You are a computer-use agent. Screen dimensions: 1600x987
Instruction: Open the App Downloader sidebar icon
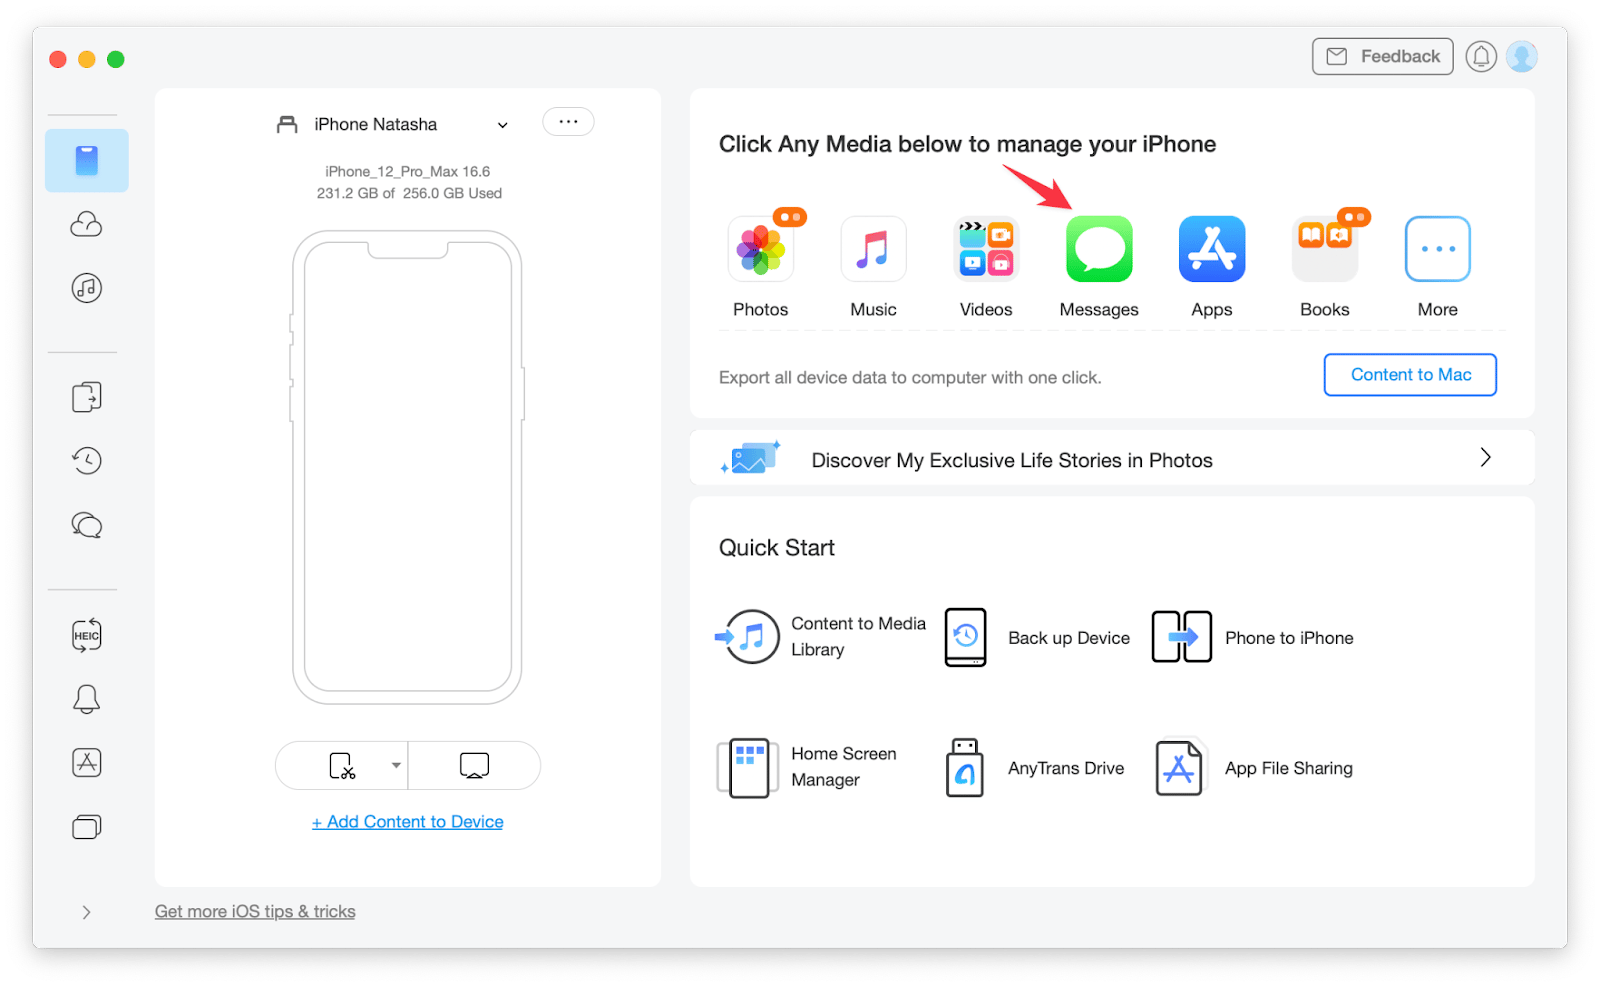(87, 763)
